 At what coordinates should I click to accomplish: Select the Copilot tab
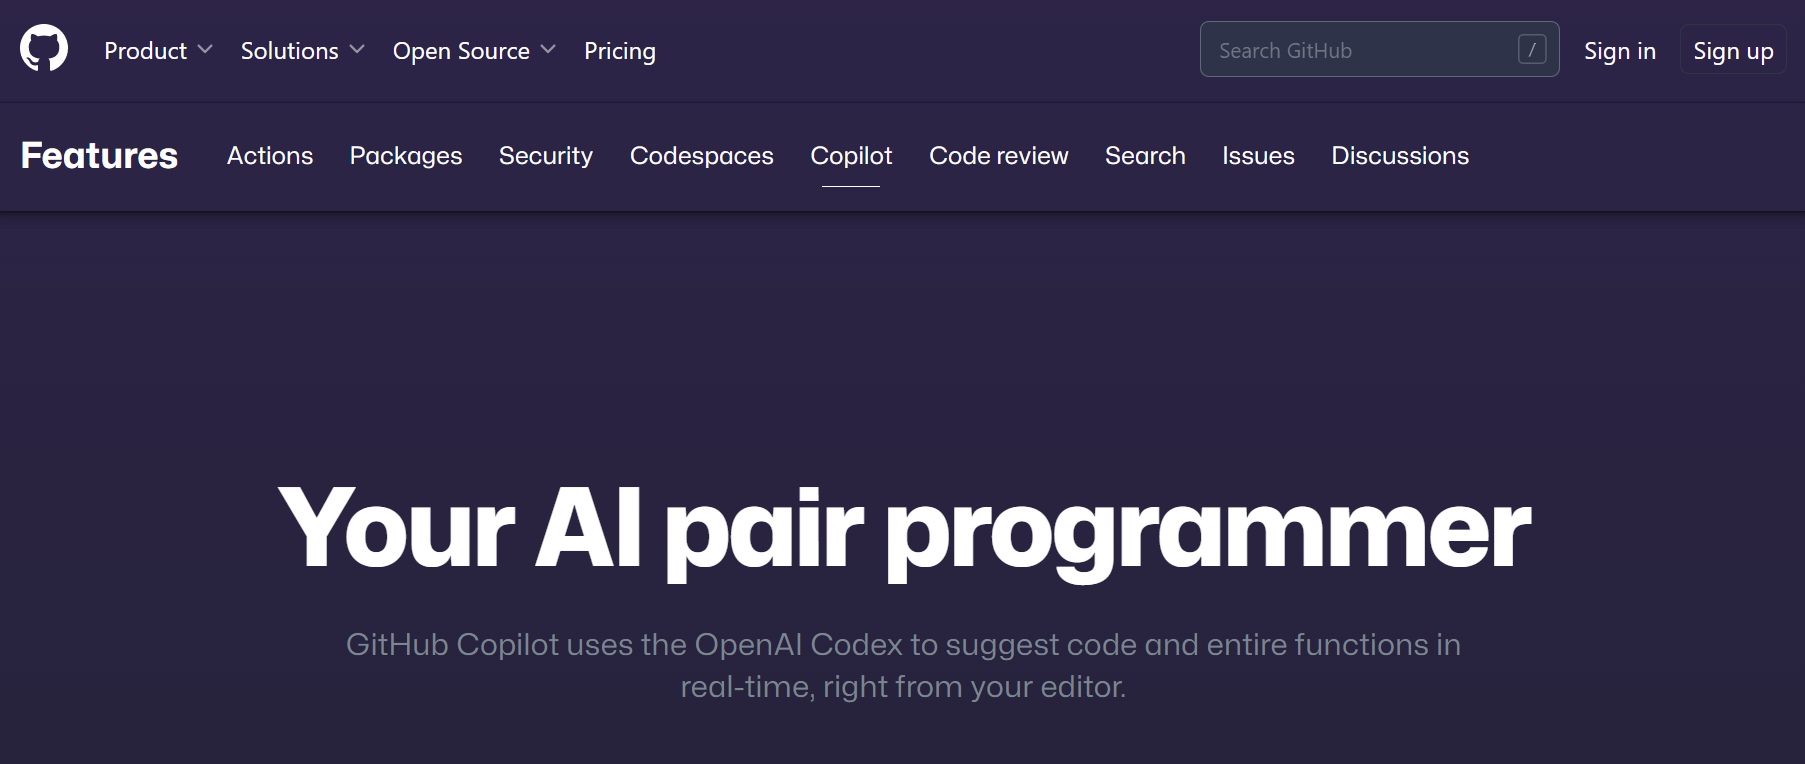(x=851, y=156)
